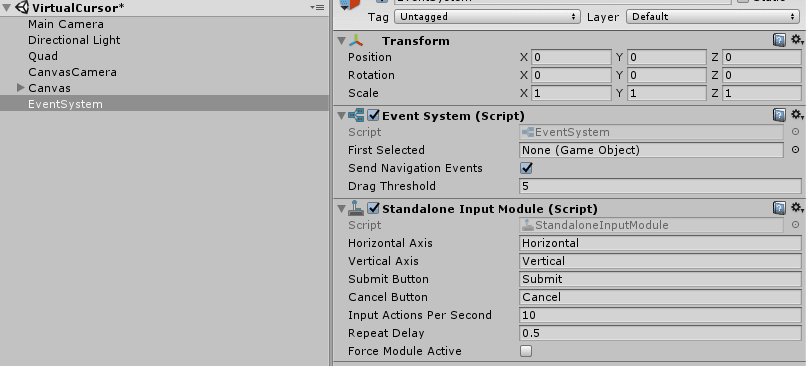Viewport: 806px width, 366px height.
Task: Click the StandaloneInputModule script reference field
Action: [x=651, y=225]
